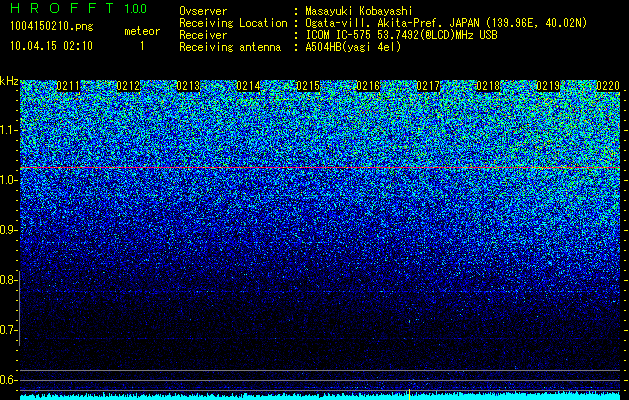Image resolution: width=629 pixels, height=400 pixels.
Task: Click the date stamp 10.04.15 02:10
Action: [51, 46]
